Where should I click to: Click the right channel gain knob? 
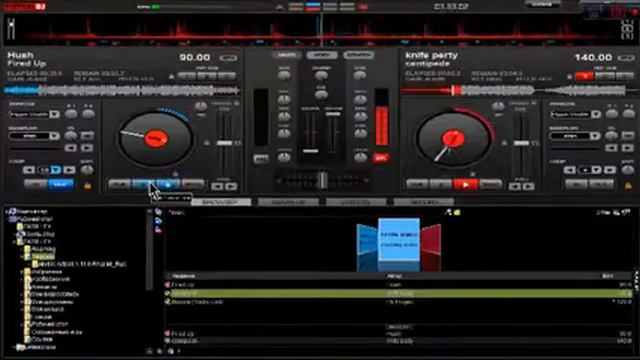coord(360,76)
